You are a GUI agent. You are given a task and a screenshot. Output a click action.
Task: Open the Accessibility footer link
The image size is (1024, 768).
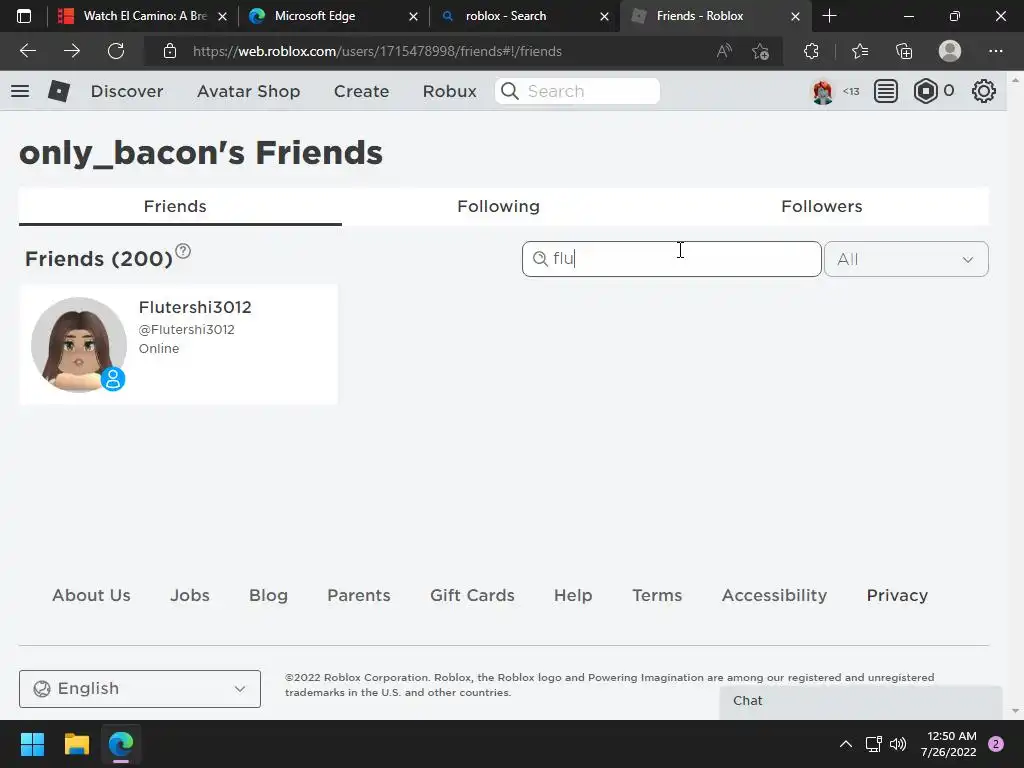click(774, 595)
